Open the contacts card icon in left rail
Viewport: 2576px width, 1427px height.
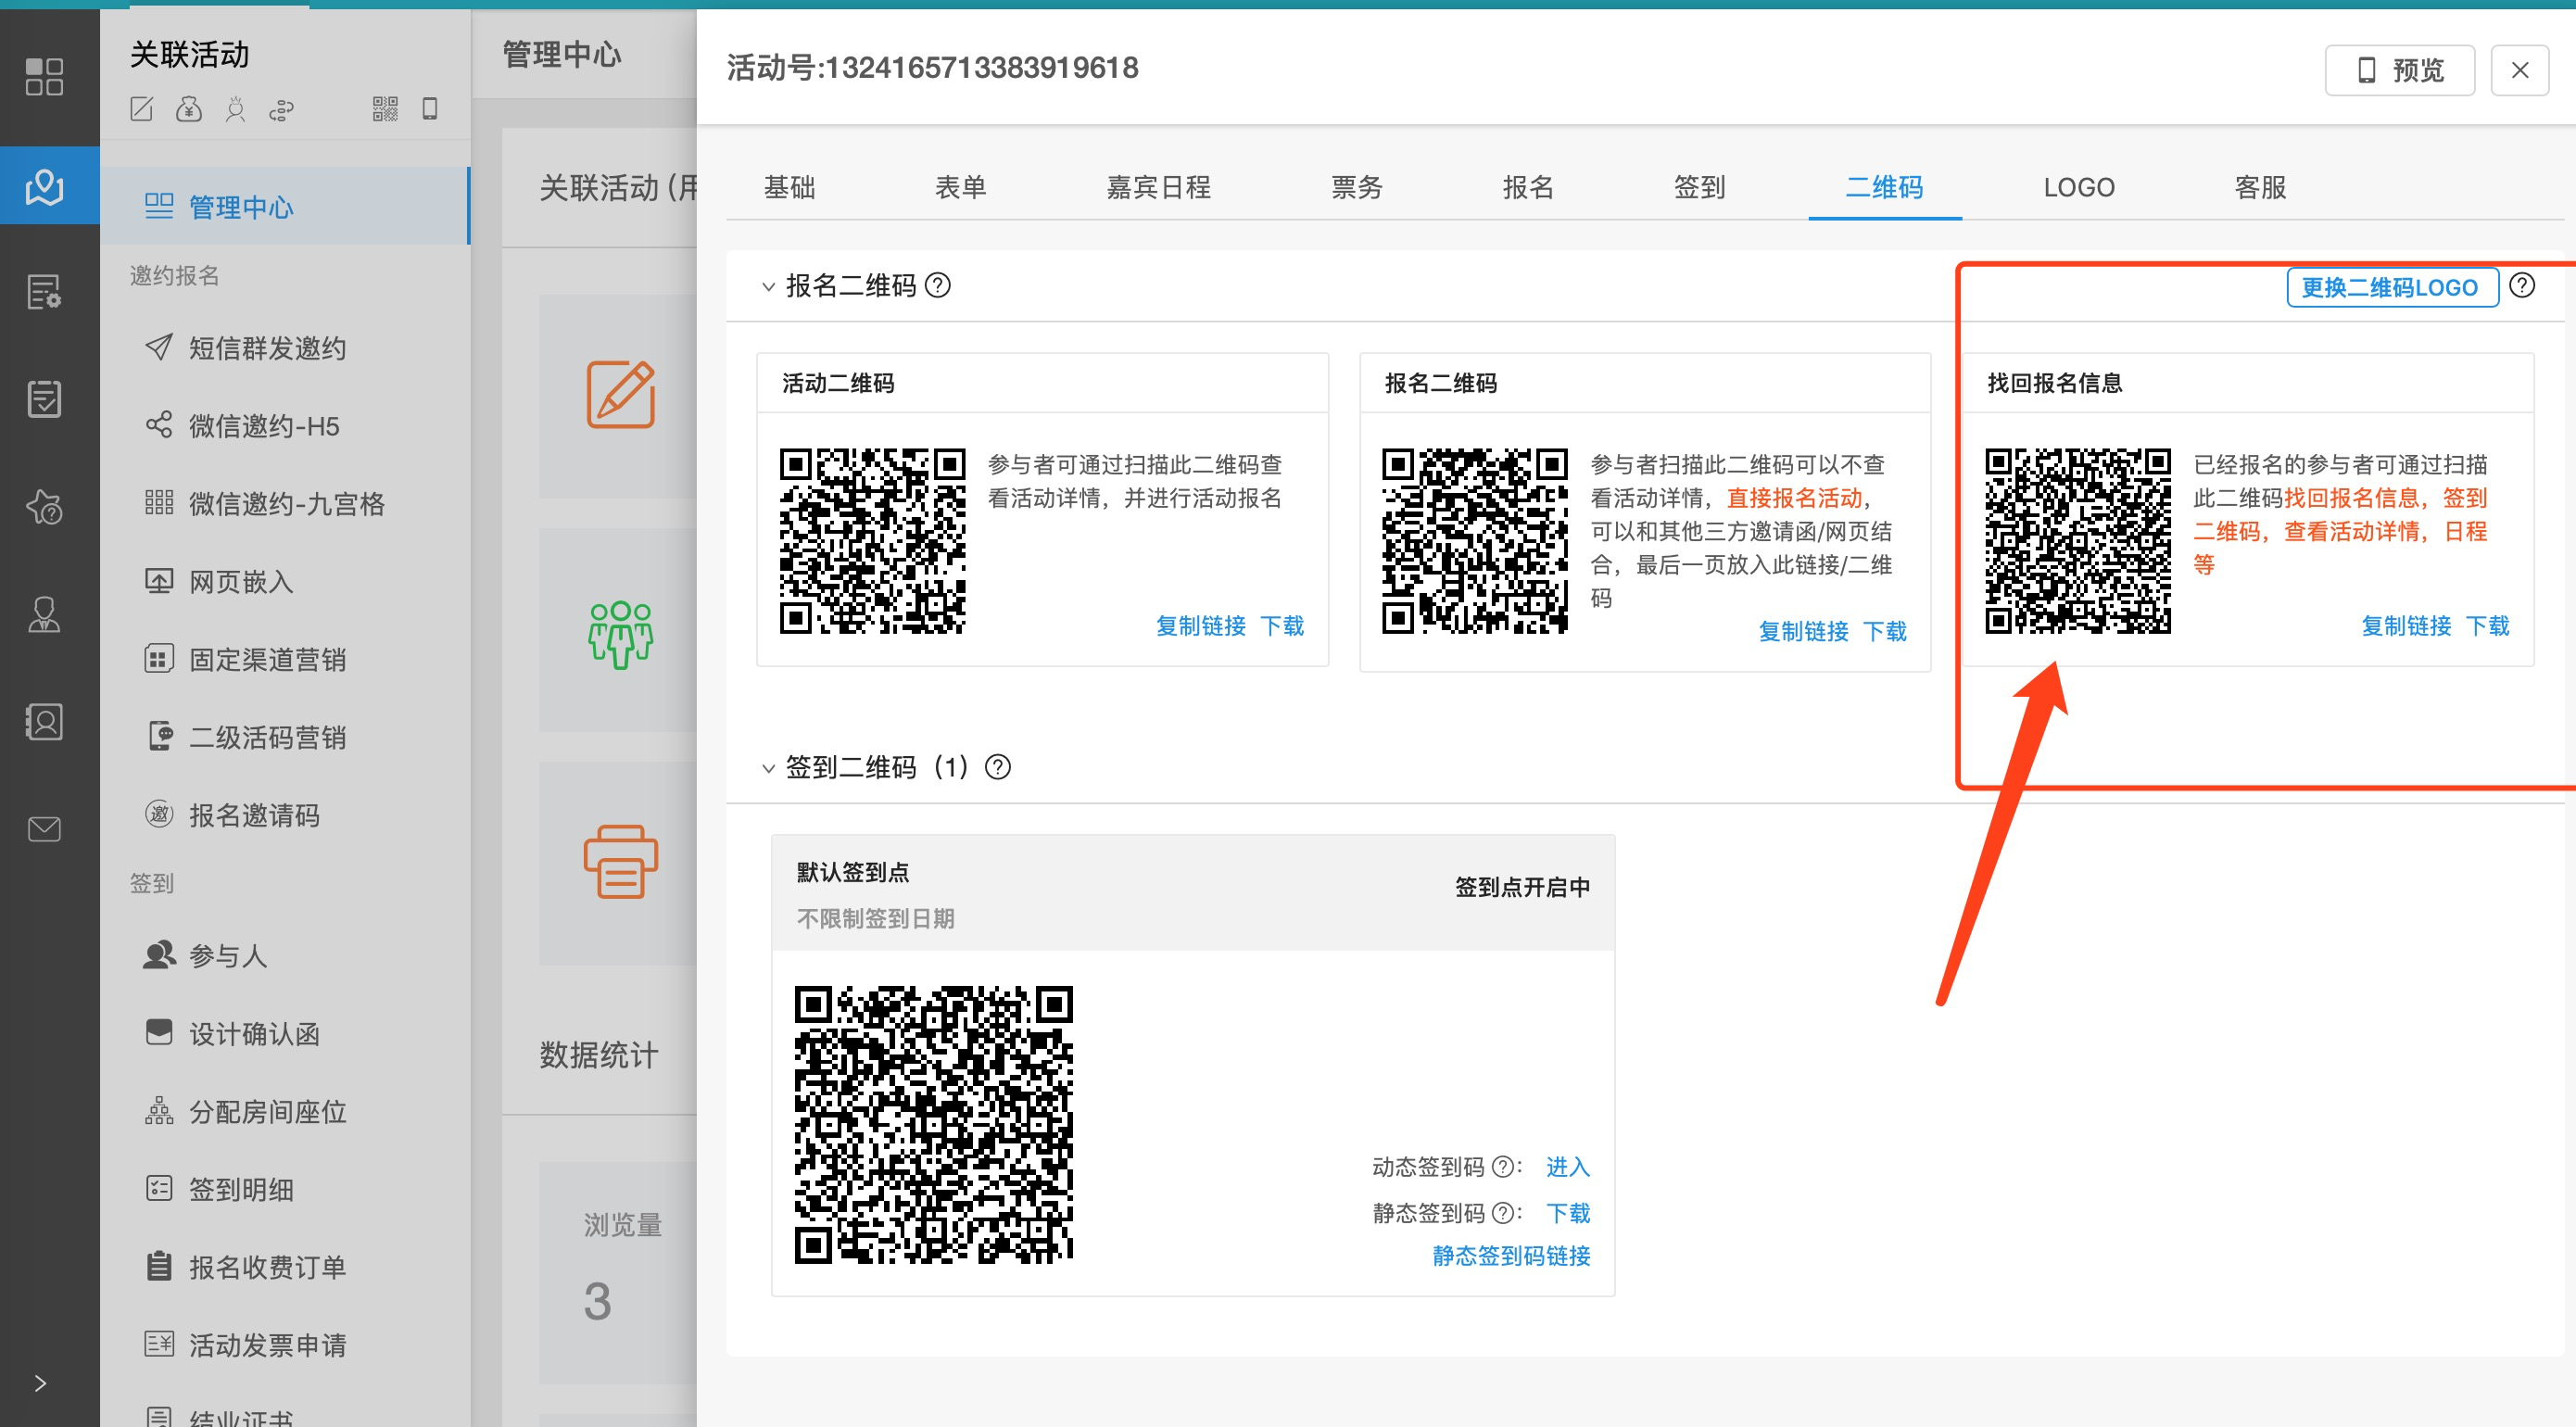pyautogui.click(x=44, y=721)
